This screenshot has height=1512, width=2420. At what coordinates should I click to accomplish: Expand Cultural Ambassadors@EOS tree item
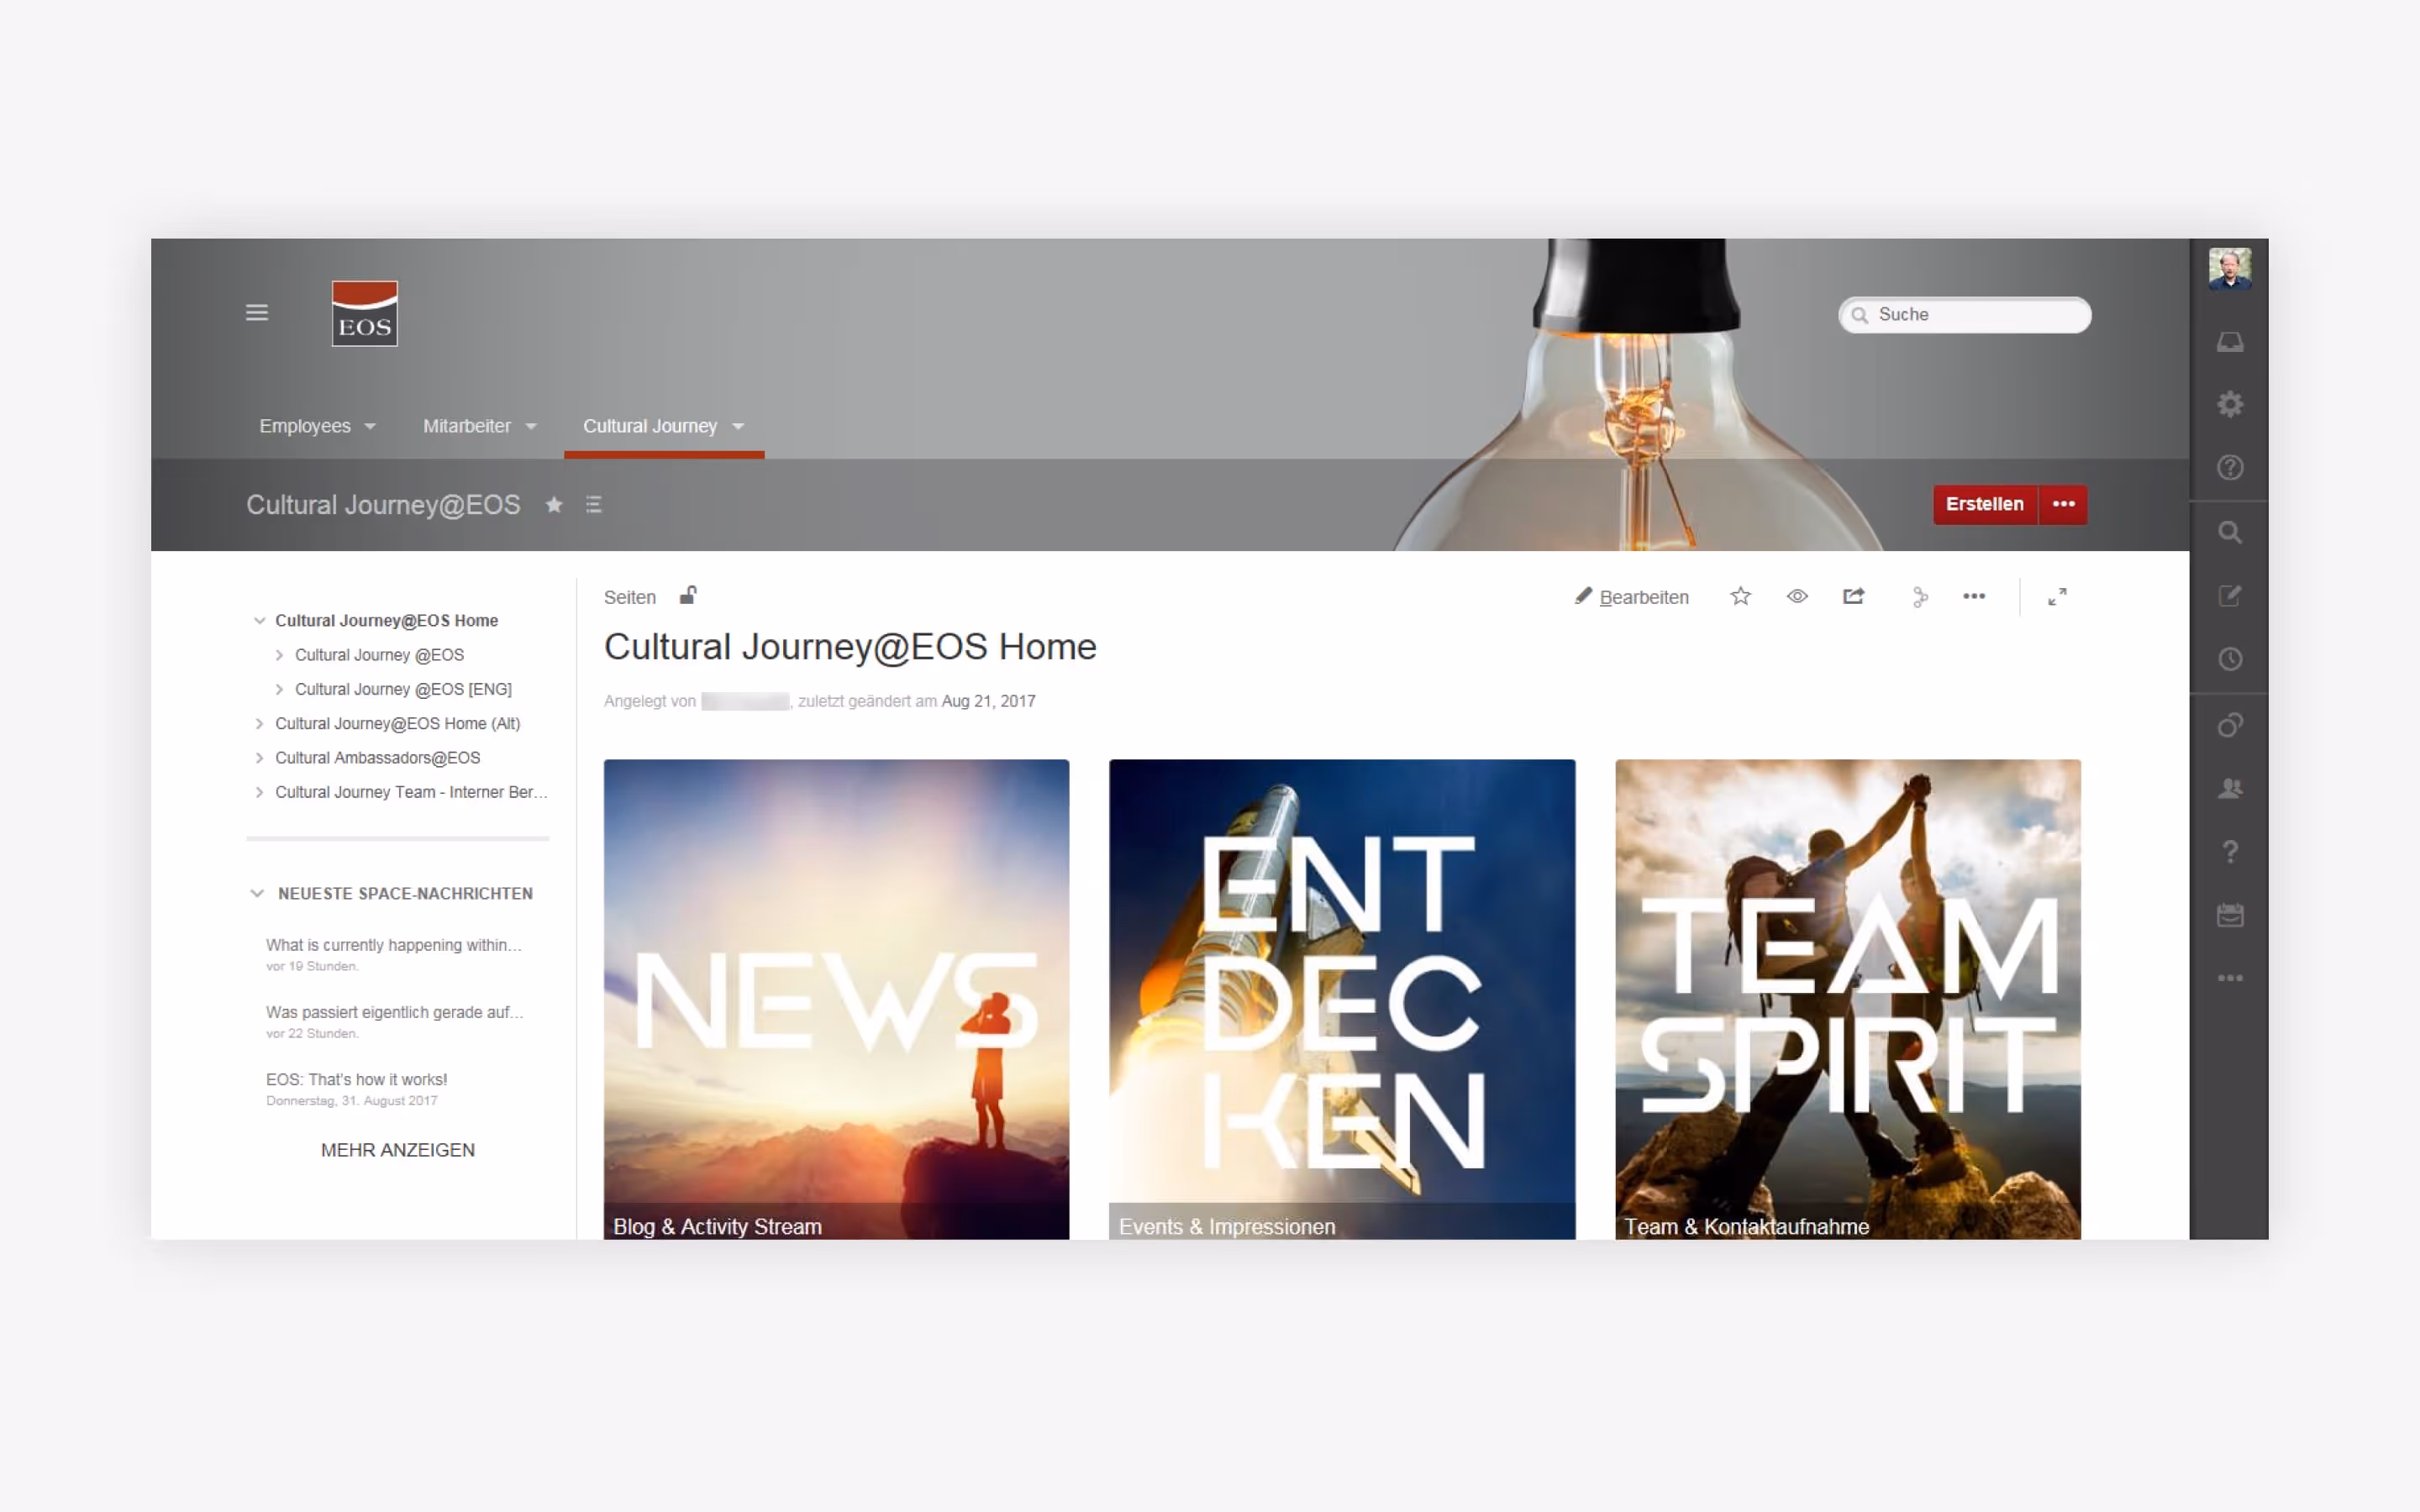[259, 758]
